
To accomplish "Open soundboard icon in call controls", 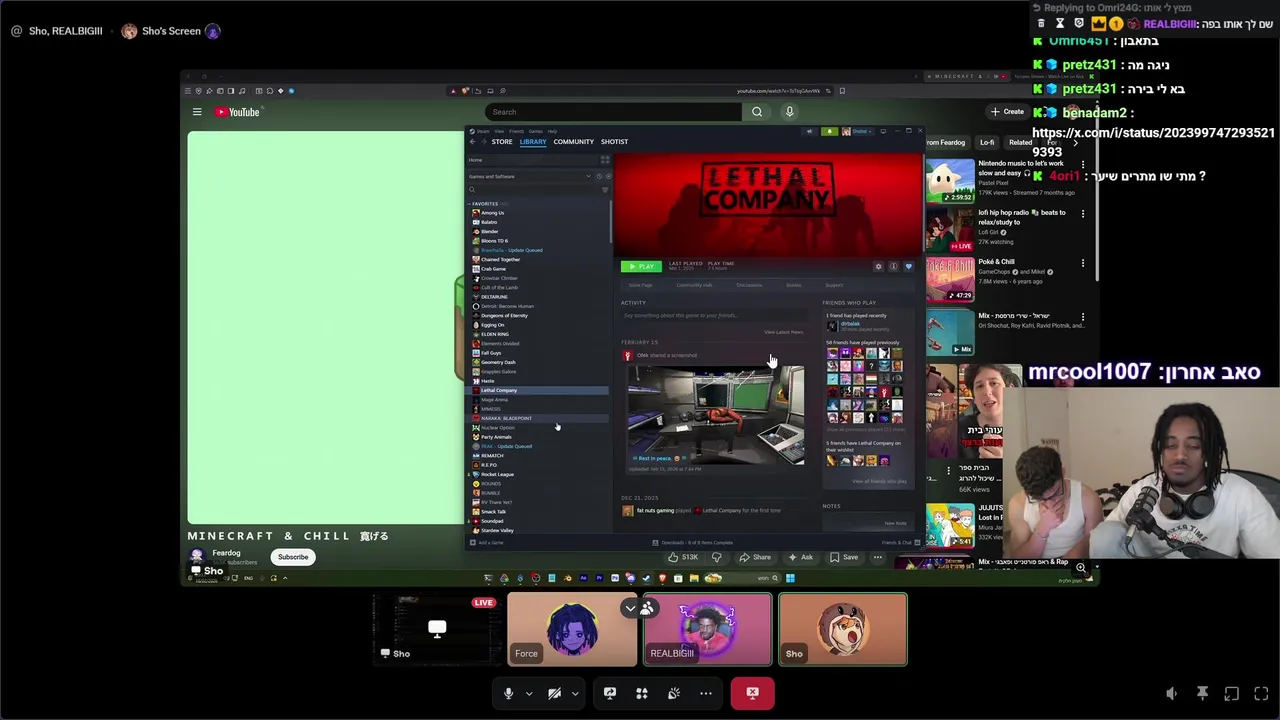I will tap(674, 693).
